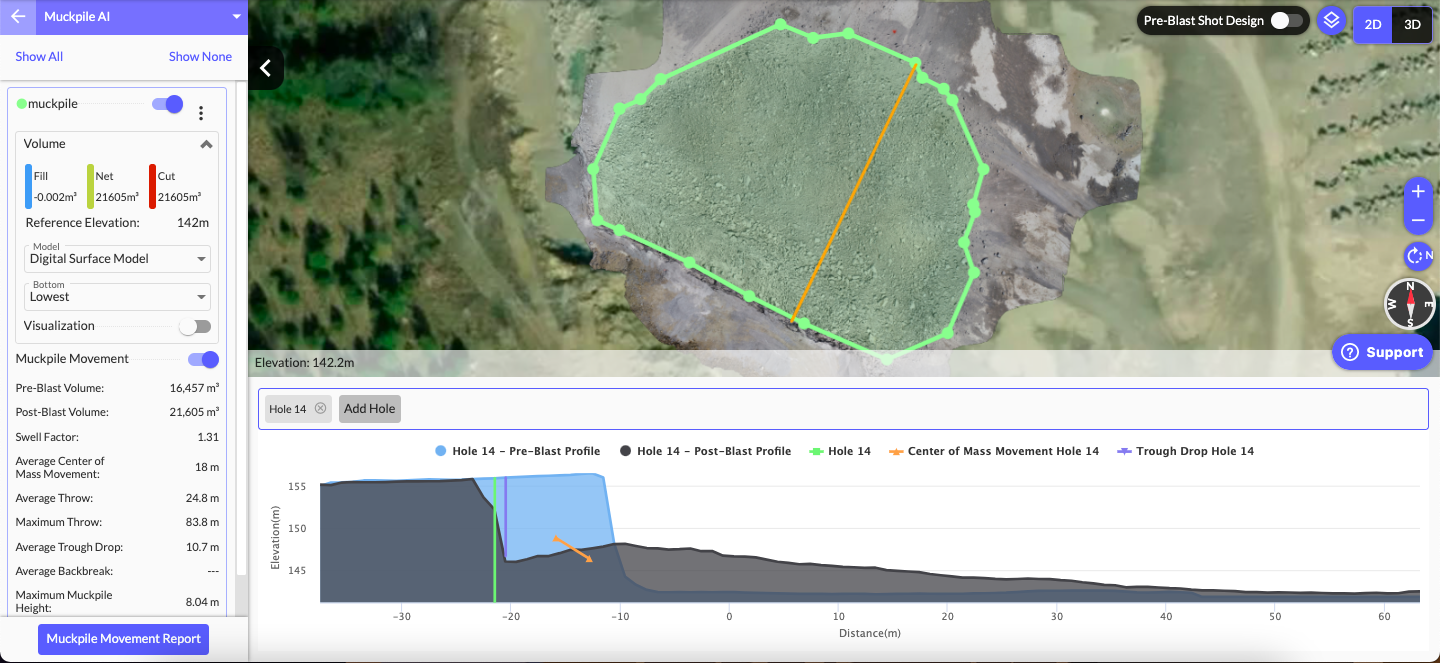
Task: Collapse the Volume section
Action: coord(206,144)
